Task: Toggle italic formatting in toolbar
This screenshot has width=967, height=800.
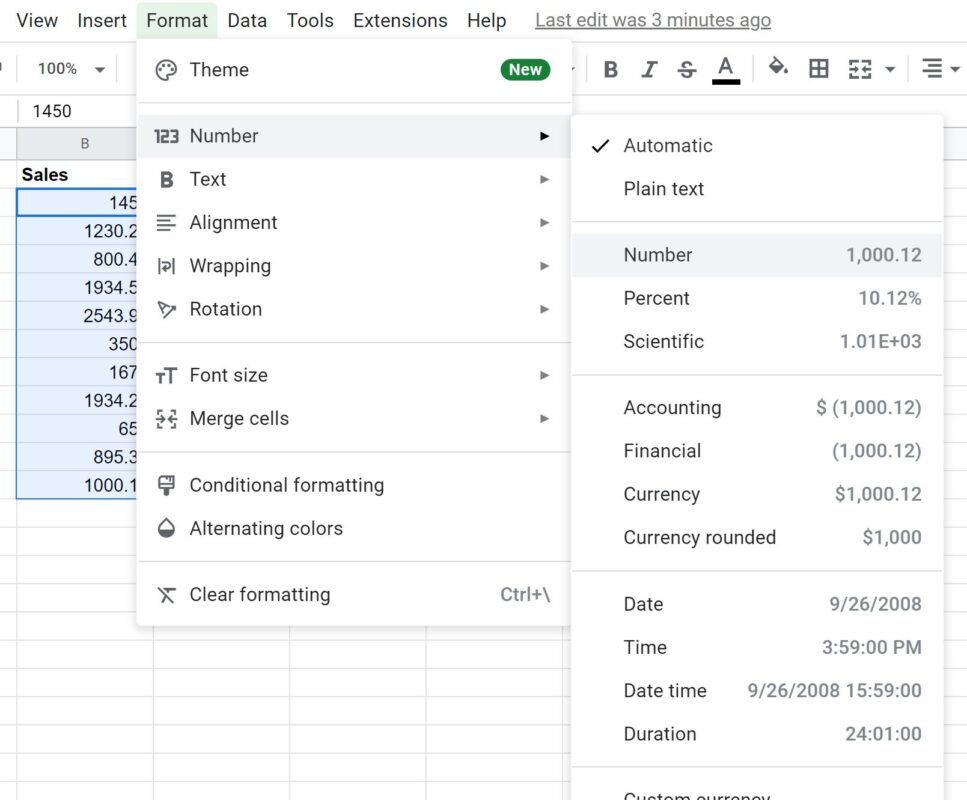Action: (649, 69)
